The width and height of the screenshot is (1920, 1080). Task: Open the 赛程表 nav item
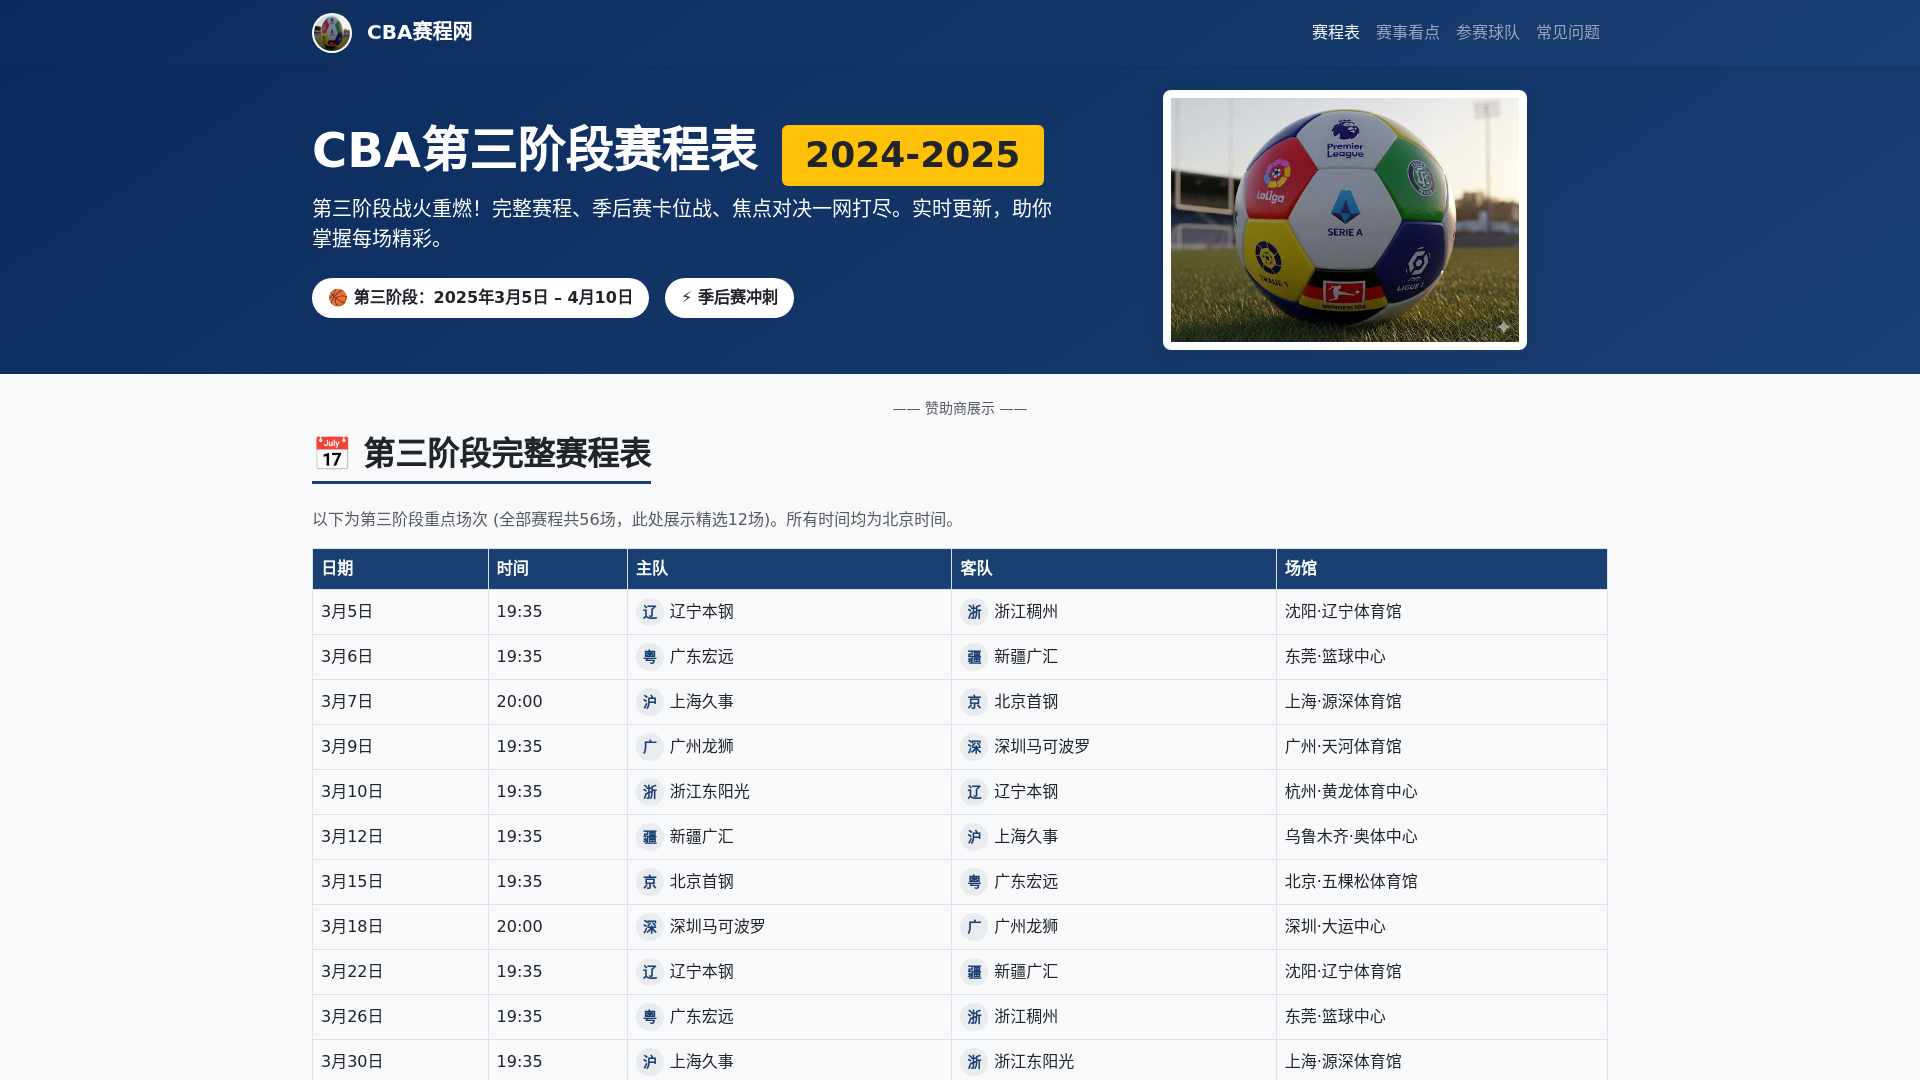[x=1335, y=33]
